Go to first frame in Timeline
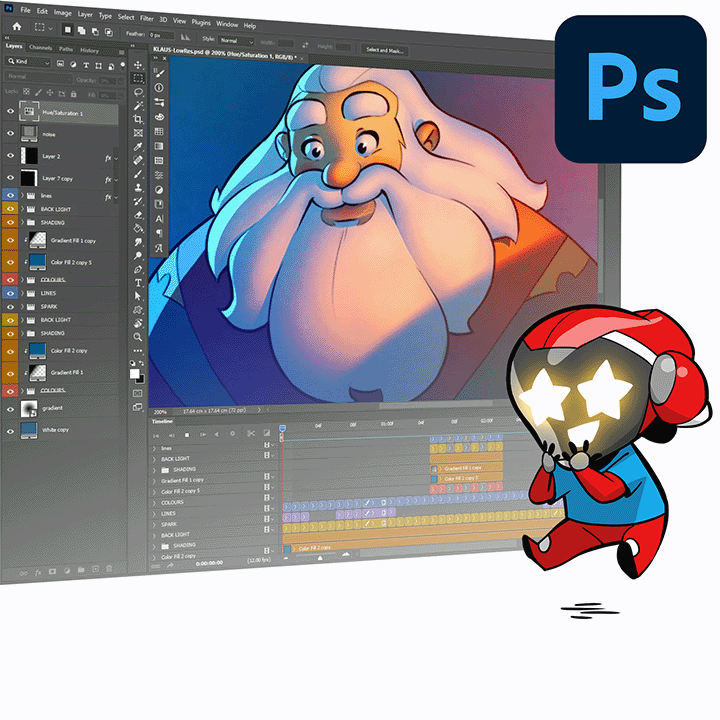Screen dimensions: 720x720 (x=156, y=435)
